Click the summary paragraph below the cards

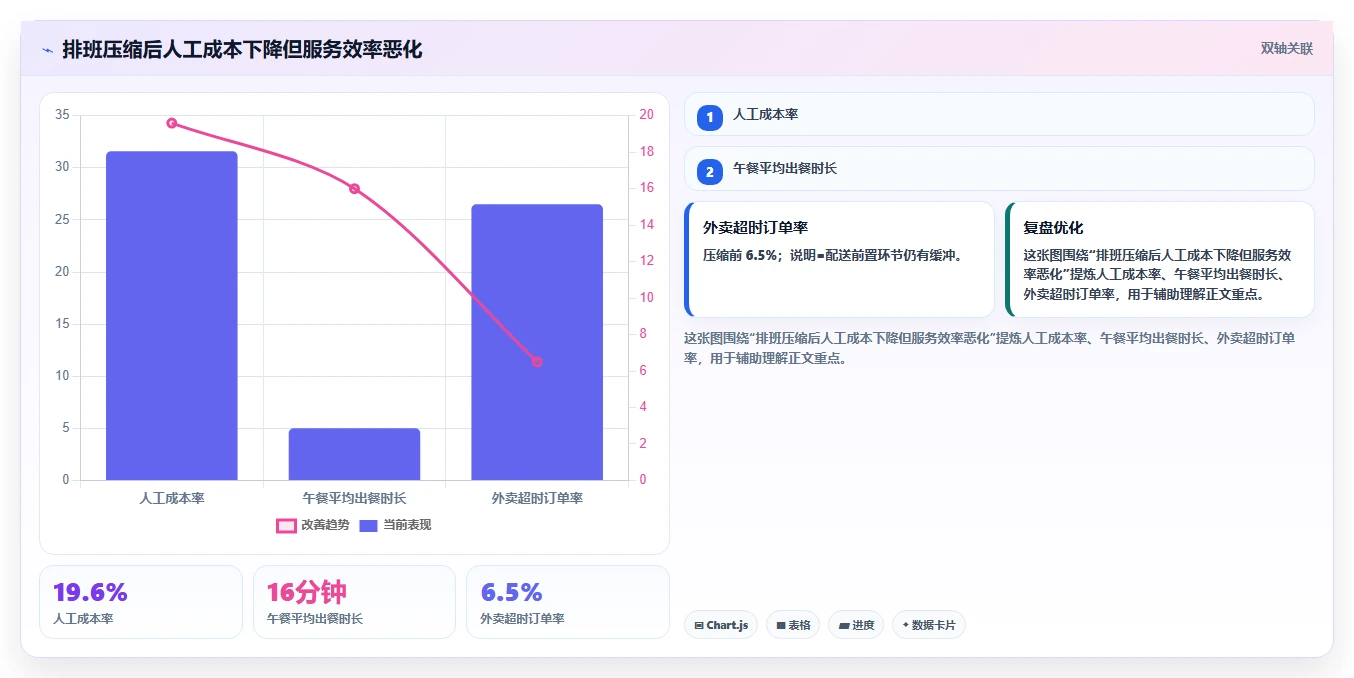(x=990, y=348)
